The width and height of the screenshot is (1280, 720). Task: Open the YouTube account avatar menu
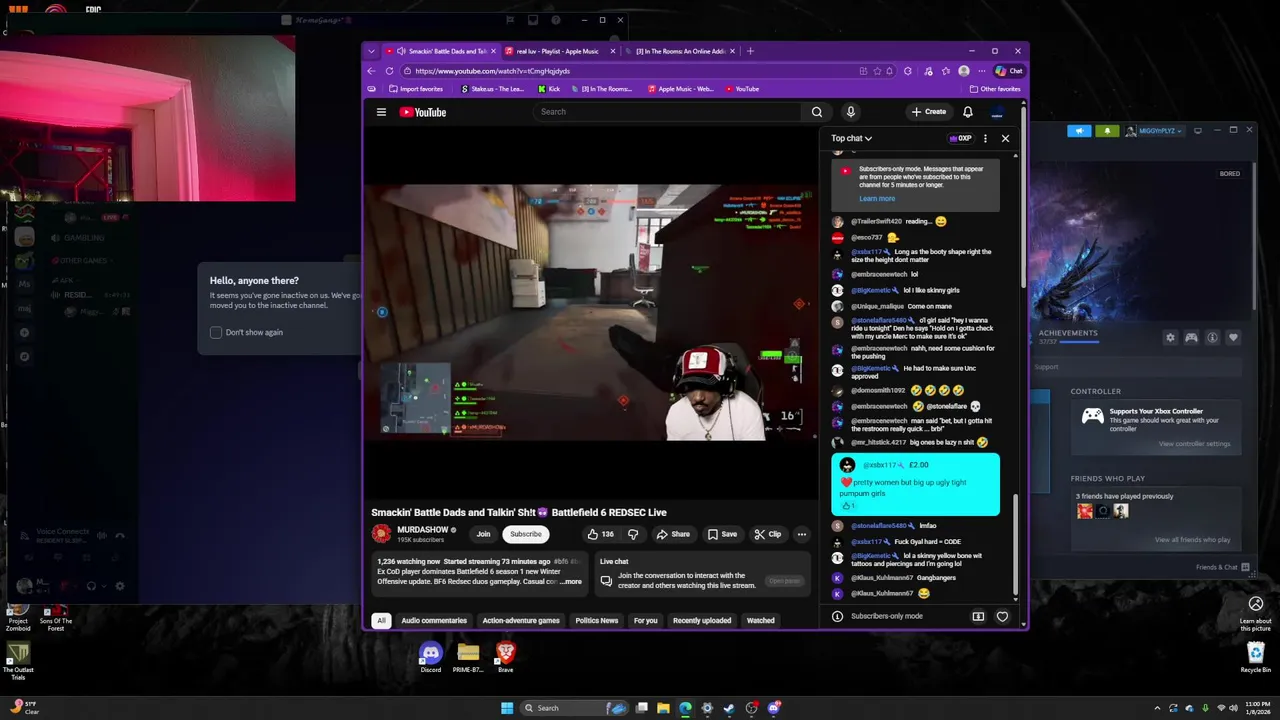pos(997,112)
